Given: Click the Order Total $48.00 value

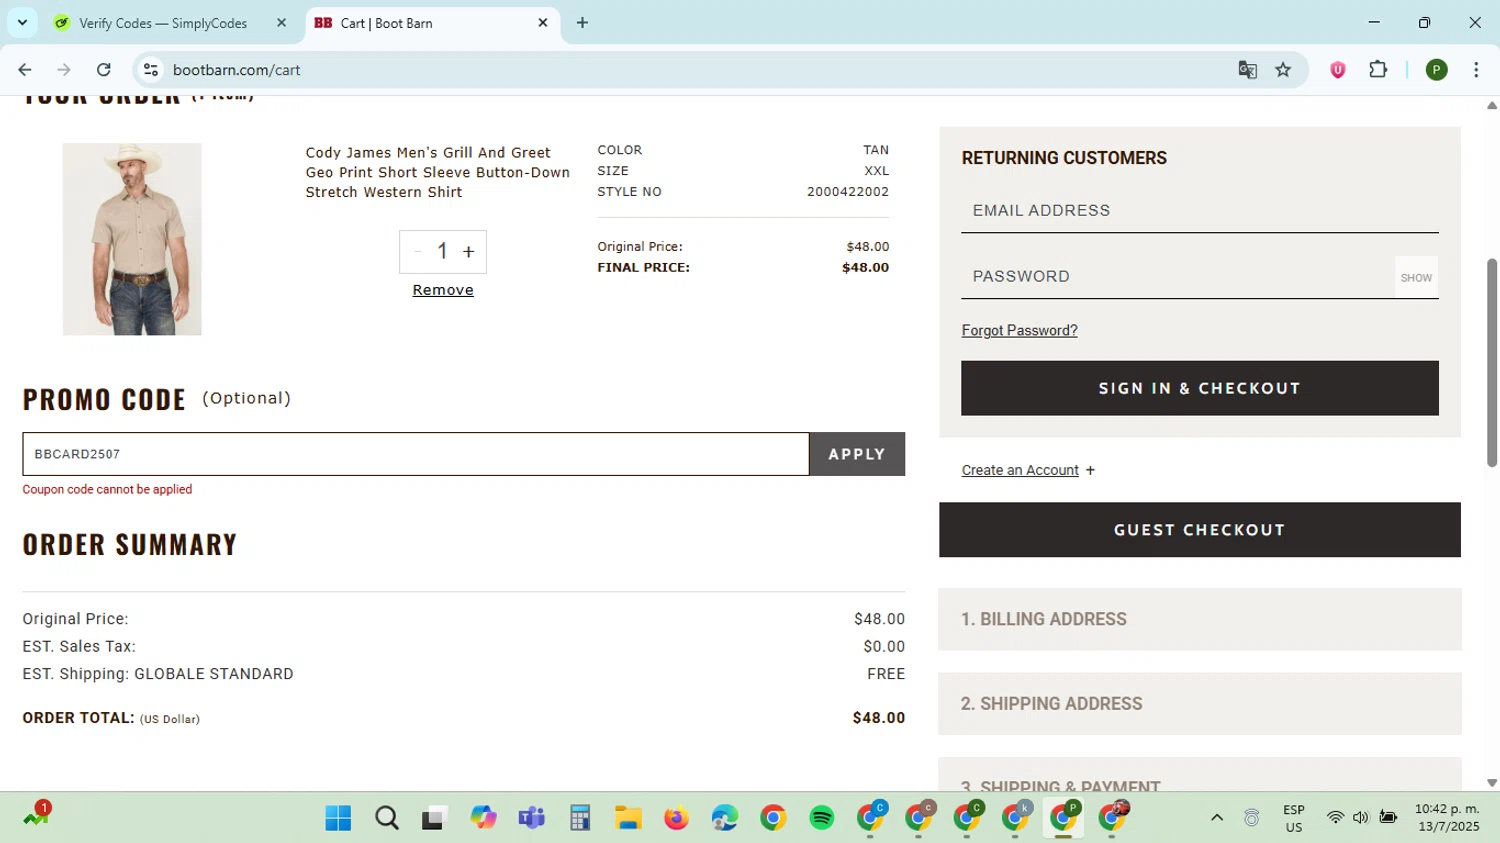Looking at the screenshot, I should [x=879, y=718].
